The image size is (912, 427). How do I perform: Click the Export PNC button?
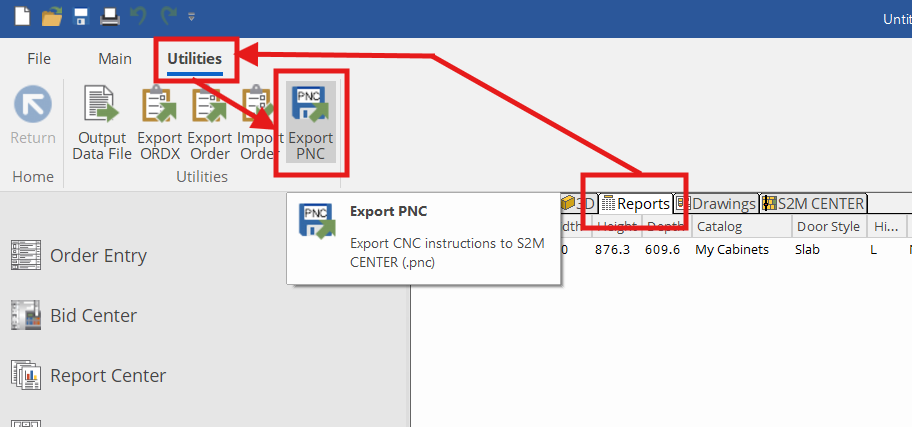(x=310, y=124)
